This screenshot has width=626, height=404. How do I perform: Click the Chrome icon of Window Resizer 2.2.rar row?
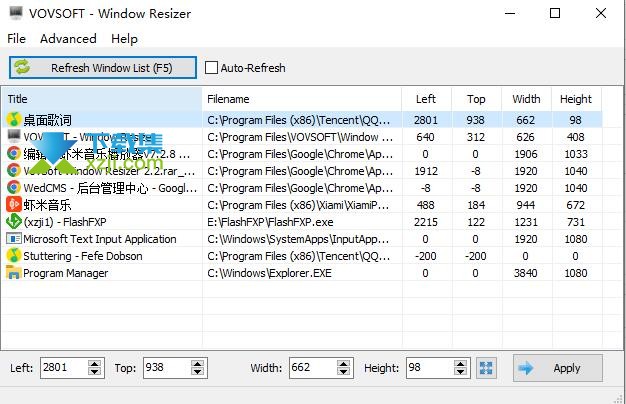point(14,170)
